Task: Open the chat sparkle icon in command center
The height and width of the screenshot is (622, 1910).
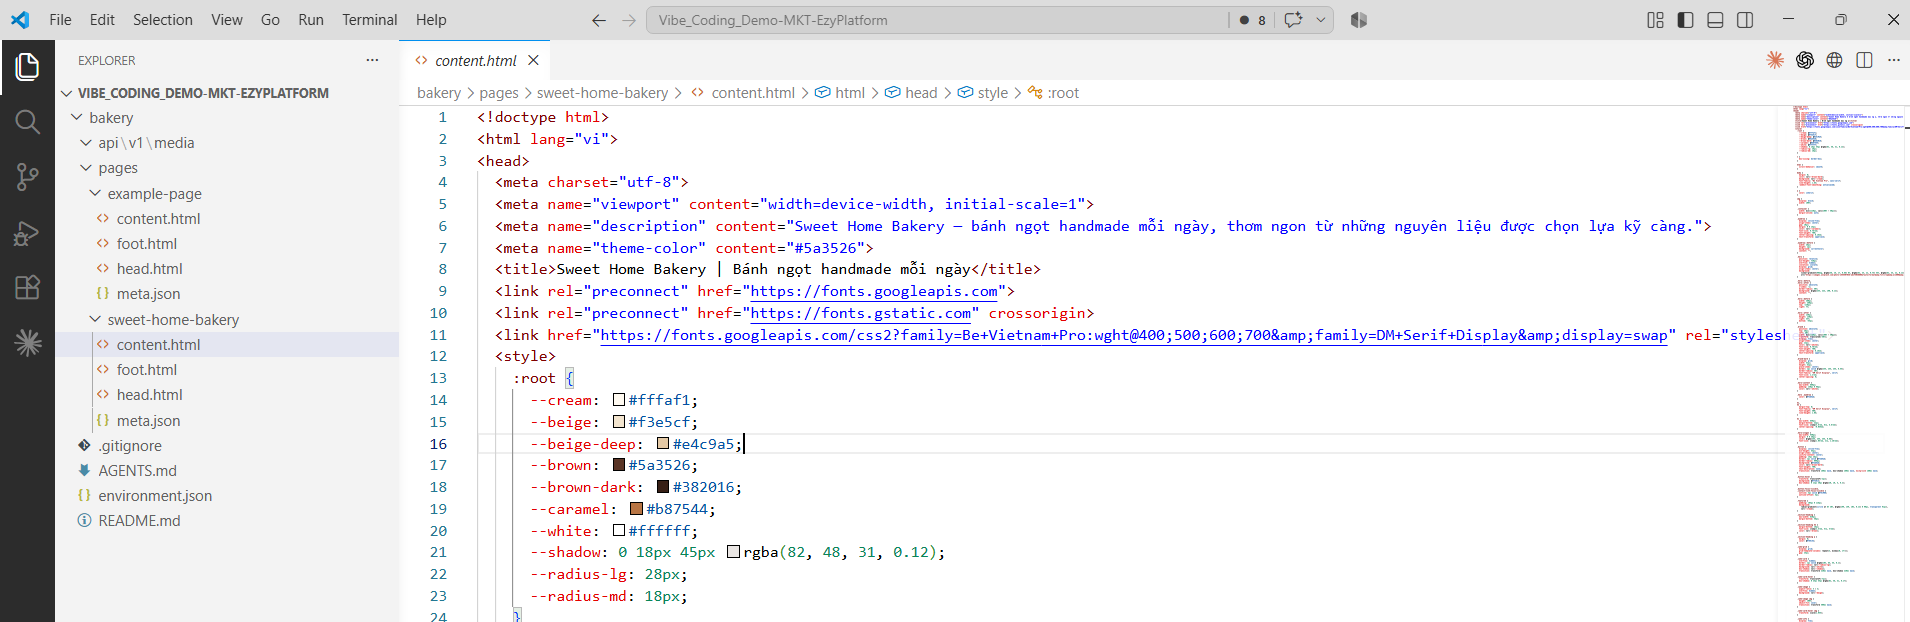Action: pyautogui.click(x=1293, y=20)
